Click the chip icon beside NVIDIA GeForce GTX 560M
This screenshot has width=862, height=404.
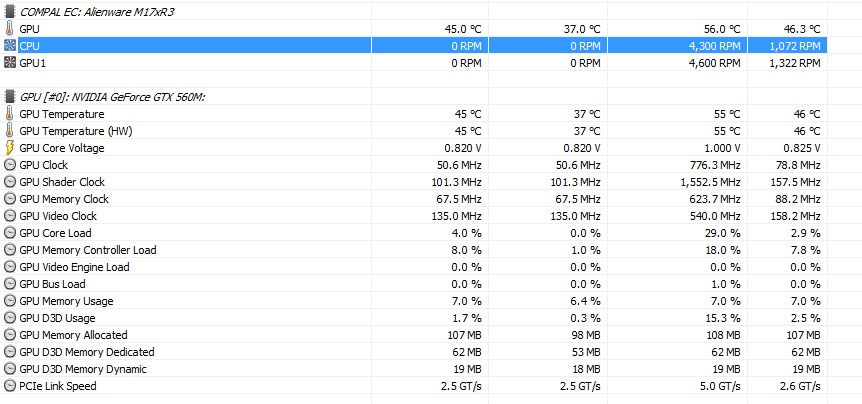point(10,96)
